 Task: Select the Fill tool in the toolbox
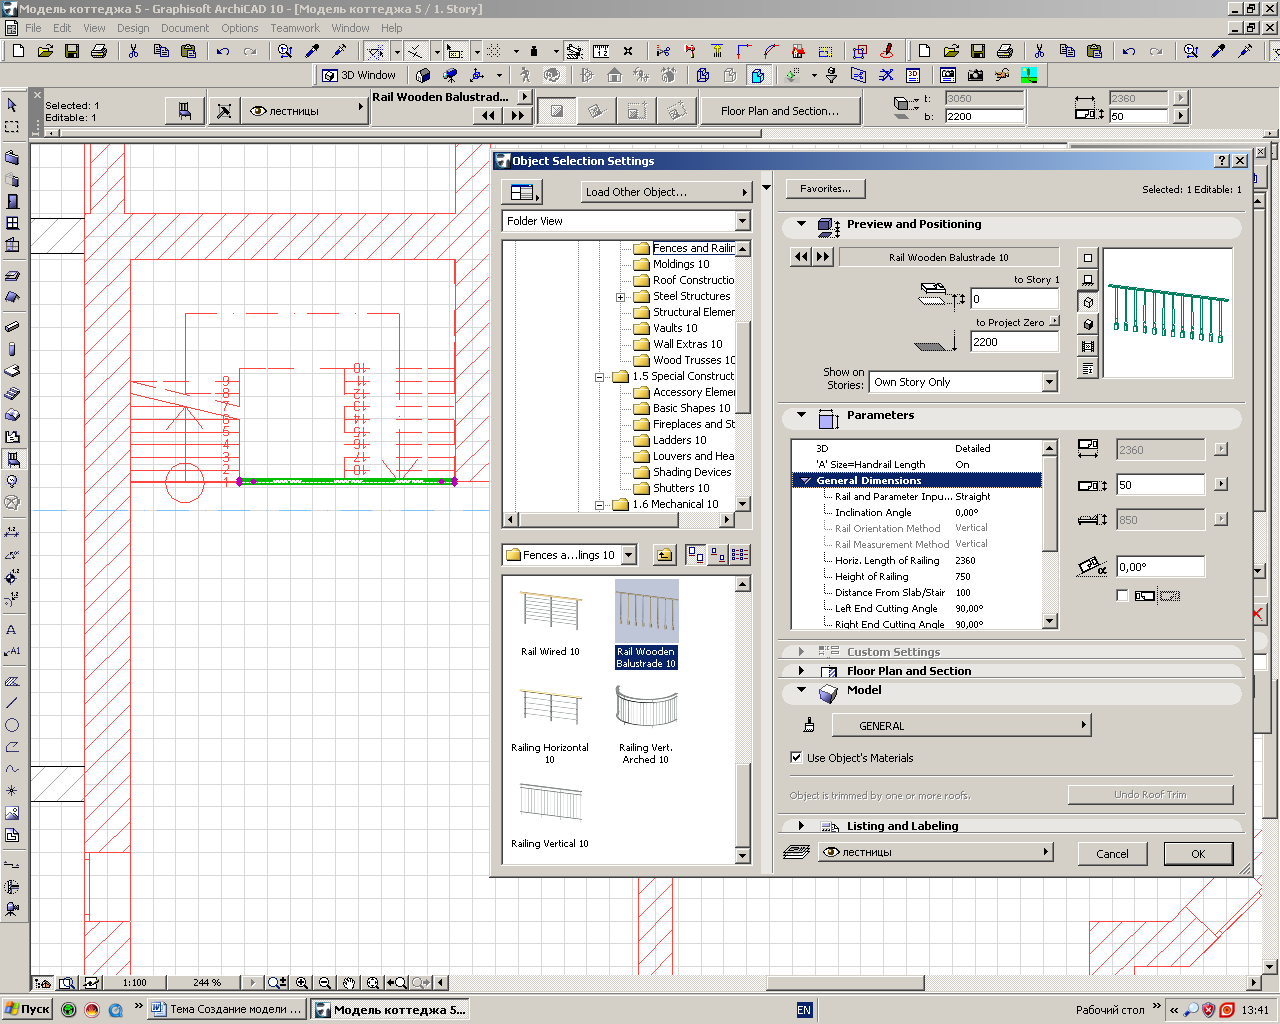click(x=12, y=681)
